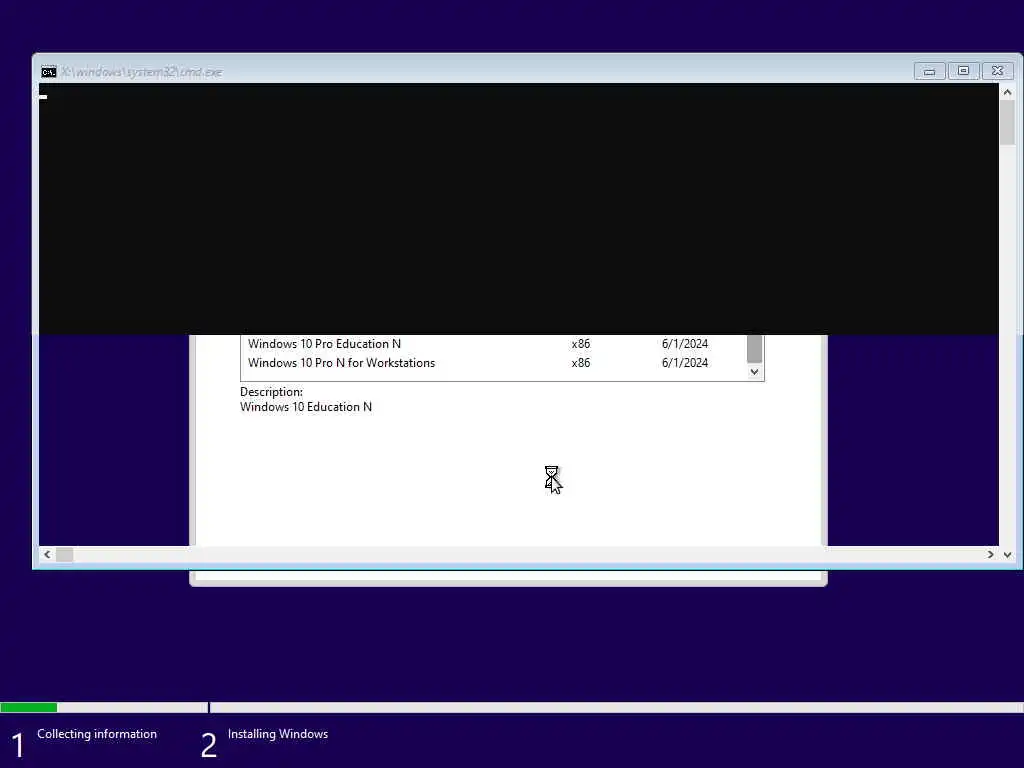
Task: Click cmd vertical scrollbar up arrow
Action: [x=1007, y=92]
